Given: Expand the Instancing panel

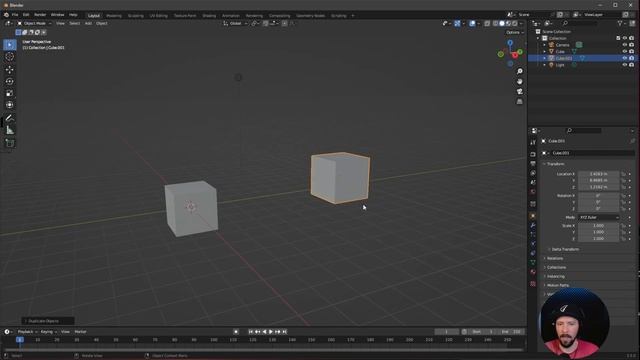Looking at the screenshot, I should point(556,276).
